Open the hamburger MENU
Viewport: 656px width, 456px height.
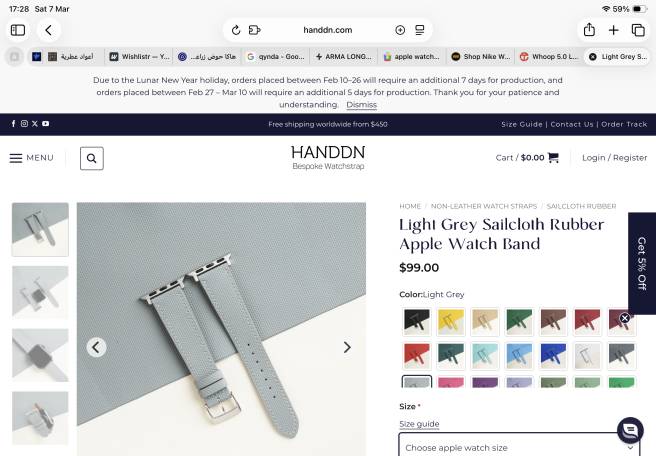32,158
